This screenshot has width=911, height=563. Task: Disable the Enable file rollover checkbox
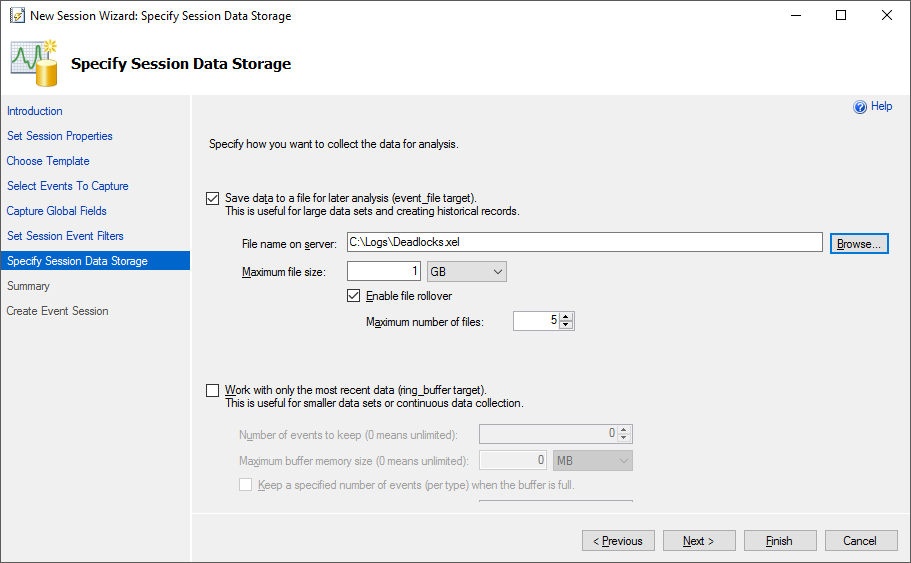[x=353, y=296]
